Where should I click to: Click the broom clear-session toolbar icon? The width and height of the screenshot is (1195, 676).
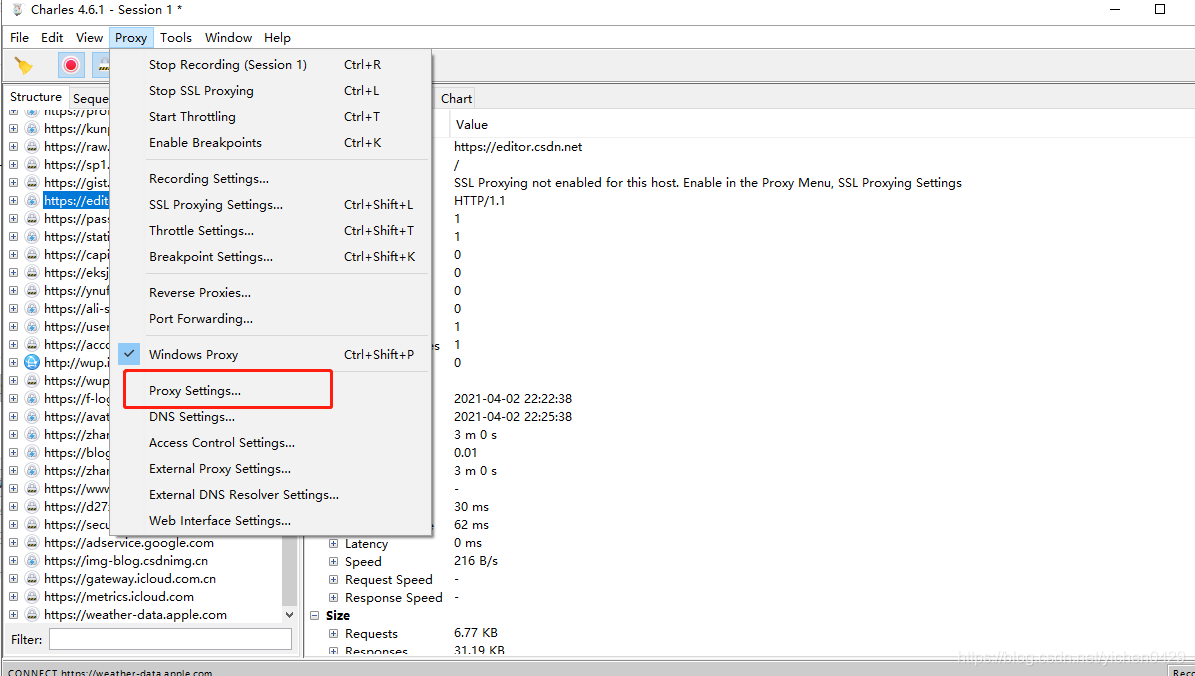(x=24, y=66)
